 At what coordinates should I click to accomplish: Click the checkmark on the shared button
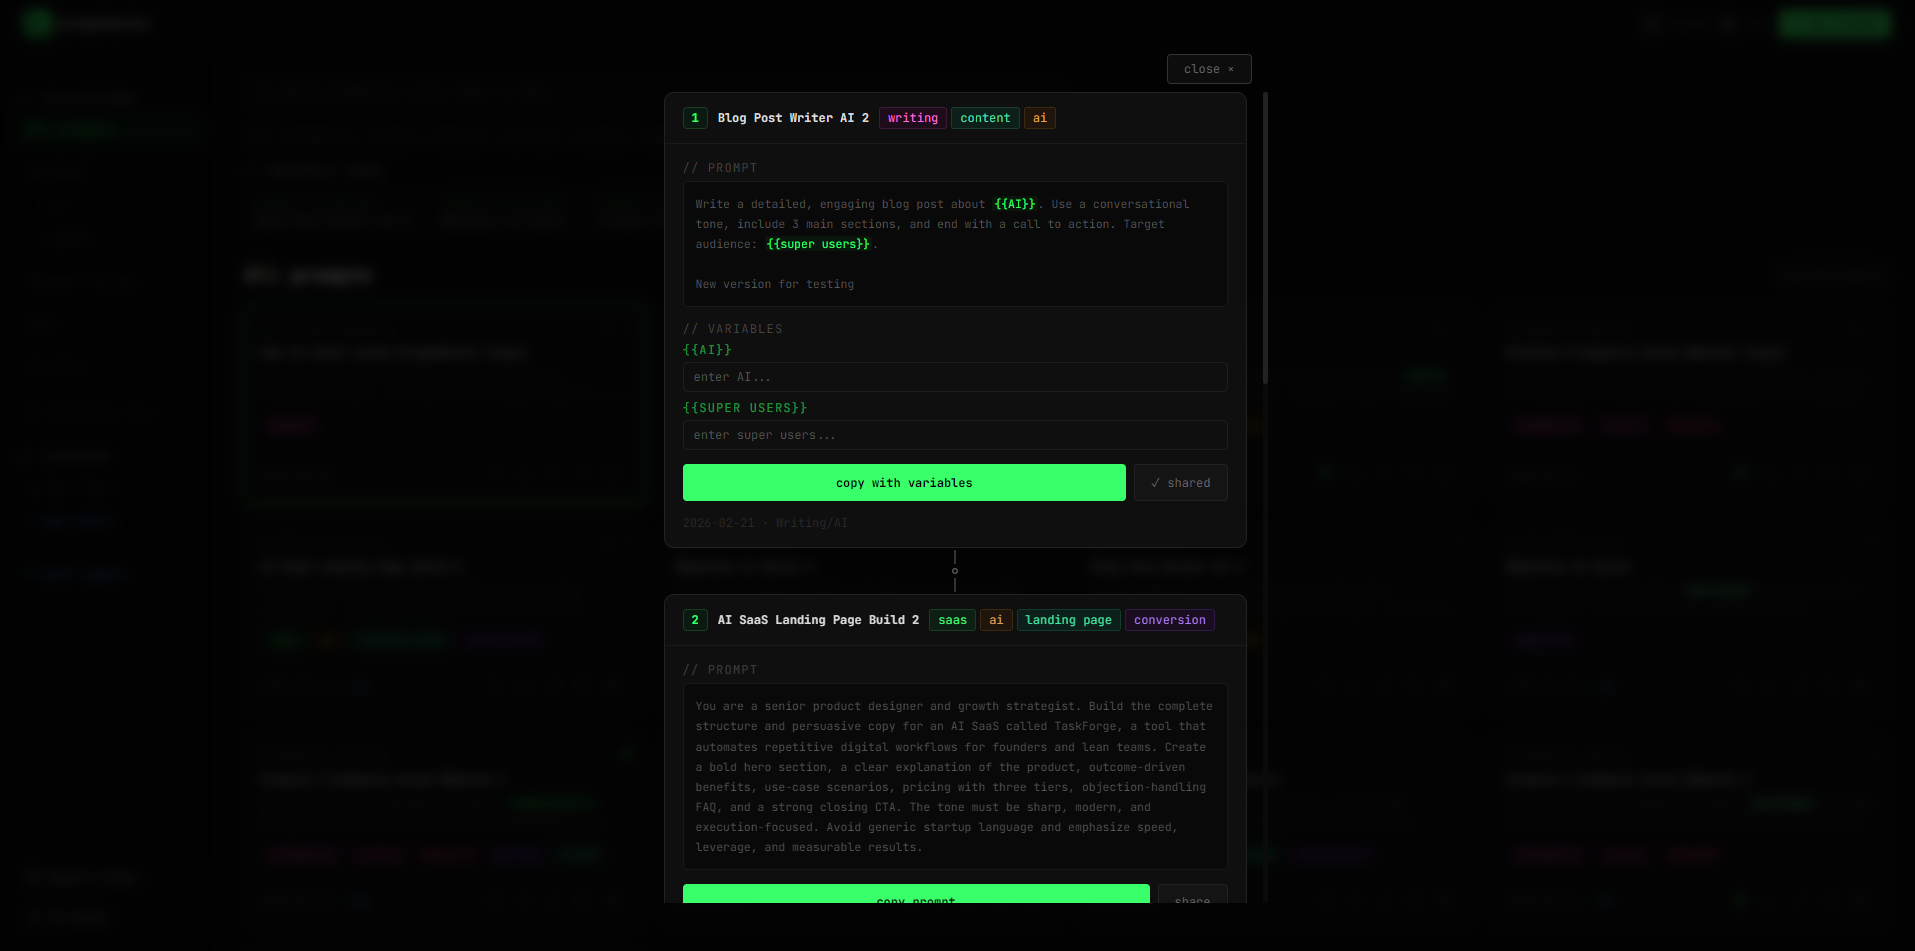tap(1154, 482)
